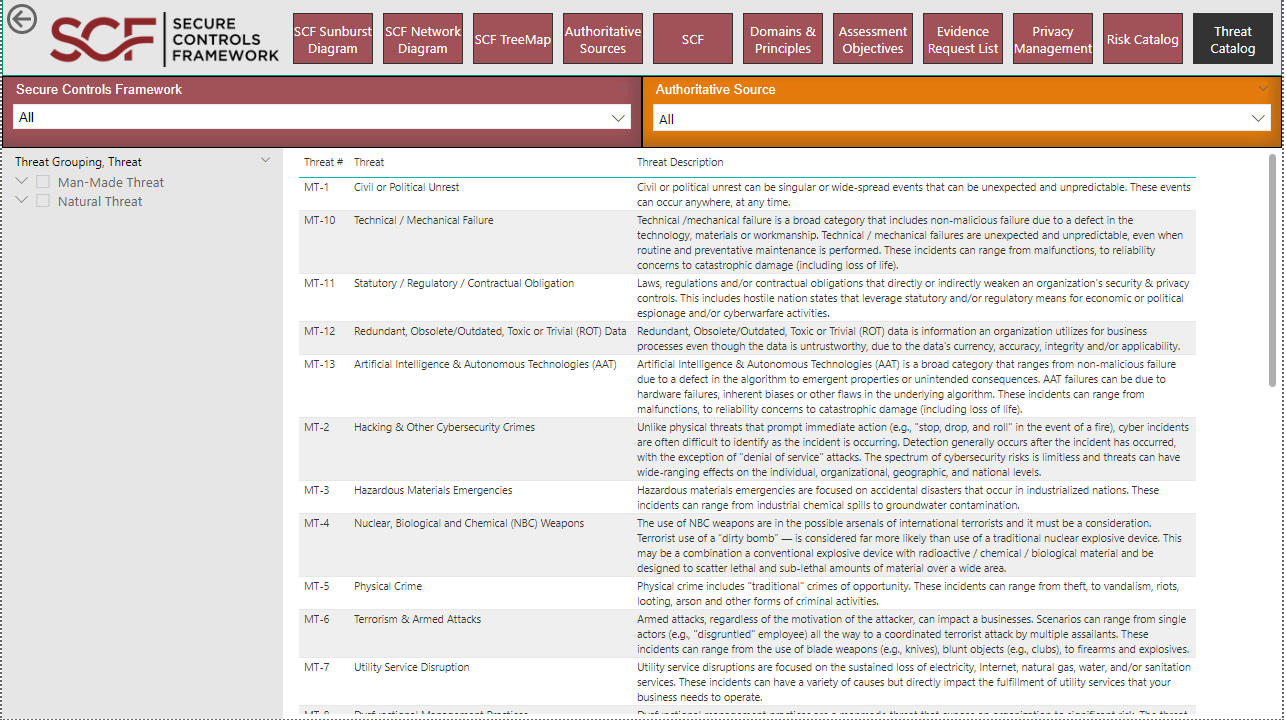Open the SCF TreeMap view
The width and height of the screenshot is (1286, 720).
[512, 38]
